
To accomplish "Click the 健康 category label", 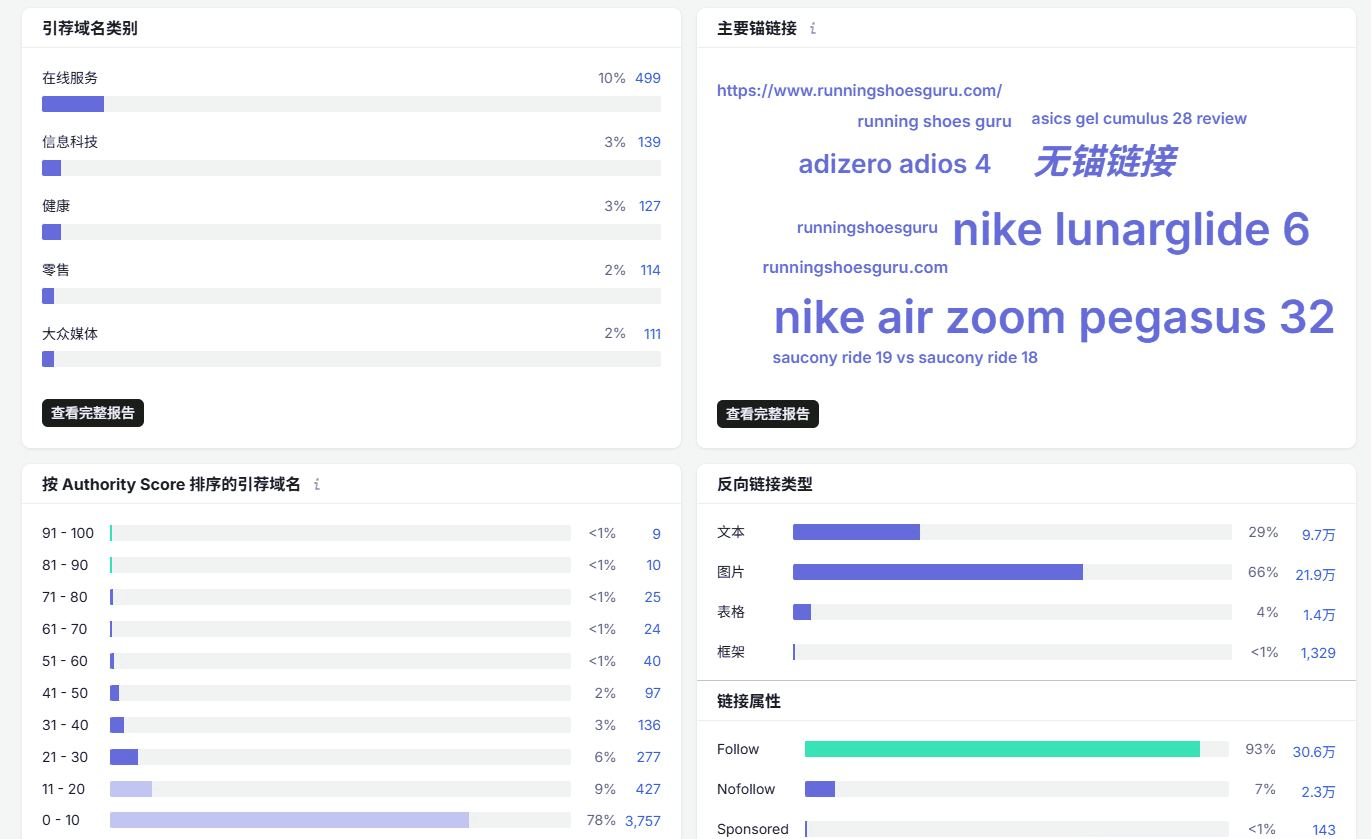I will coord(56,206).
